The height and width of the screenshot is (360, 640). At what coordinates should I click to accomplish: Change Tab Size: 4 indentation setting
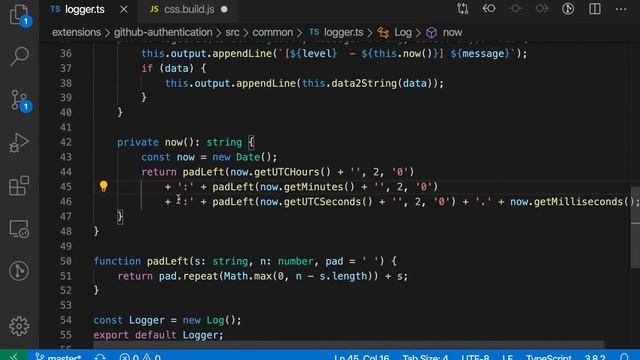(x=425, y=356)
